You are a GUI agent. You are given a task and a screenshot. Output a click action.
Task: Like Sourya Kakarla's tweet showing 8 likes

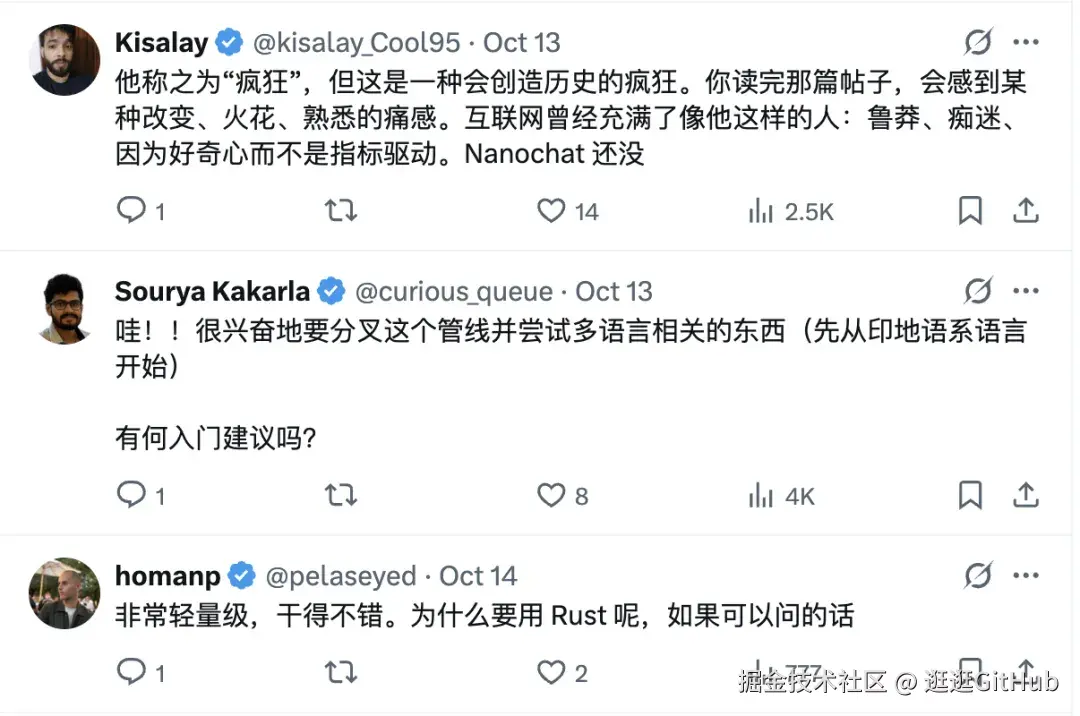(551, 494)
